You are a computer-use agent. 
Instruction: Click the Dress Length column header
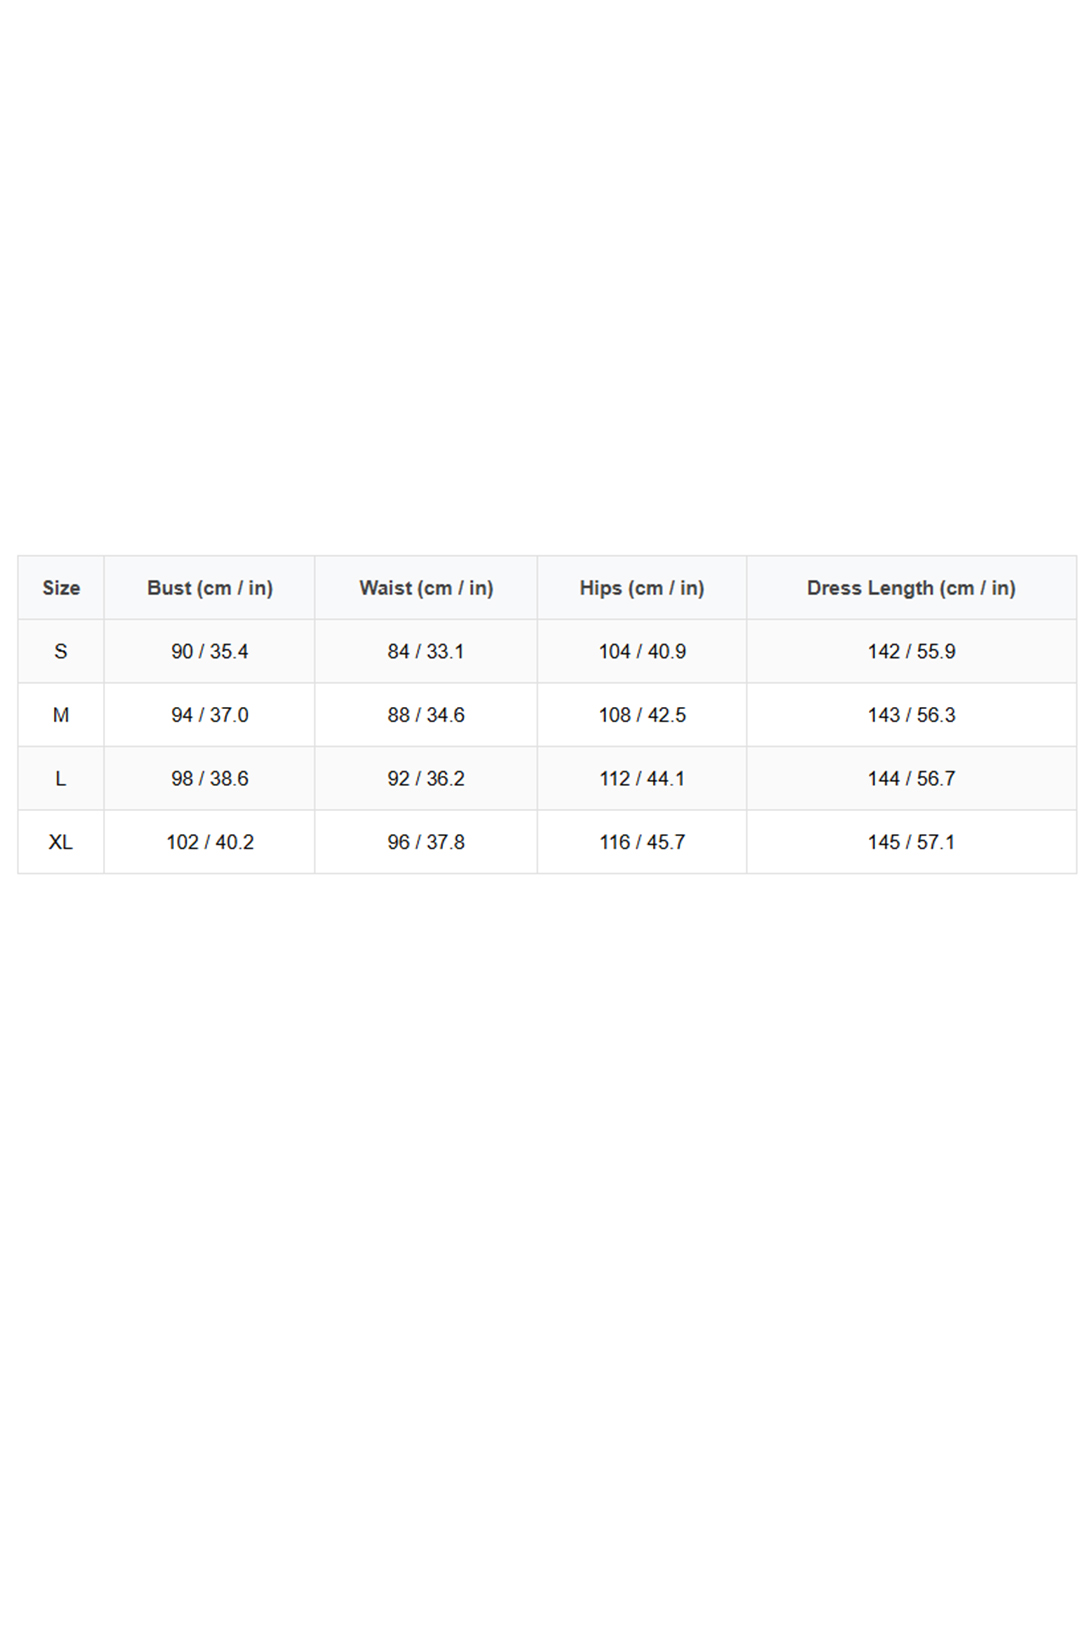point(911,588)
